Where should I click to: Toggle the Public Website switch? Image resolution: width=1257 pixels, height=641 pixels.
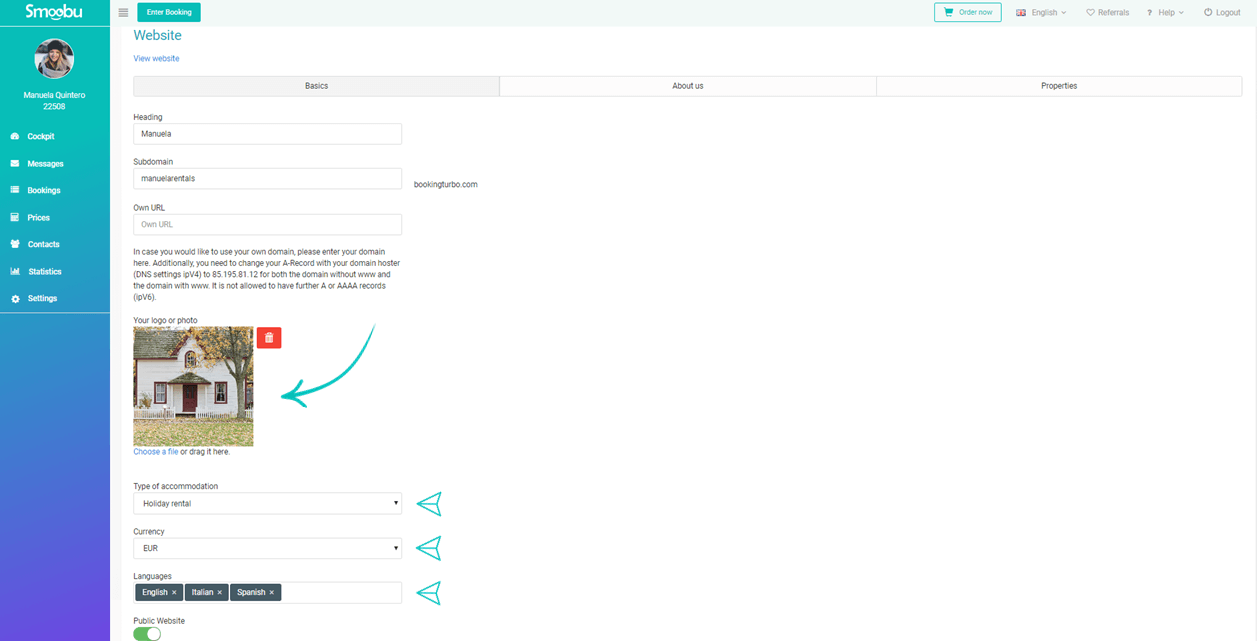(x=147, y=634)
